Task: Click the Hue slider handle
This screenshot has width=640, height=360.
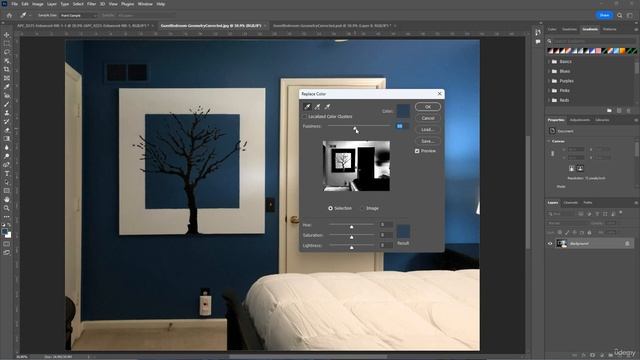Action: point(351,226)
